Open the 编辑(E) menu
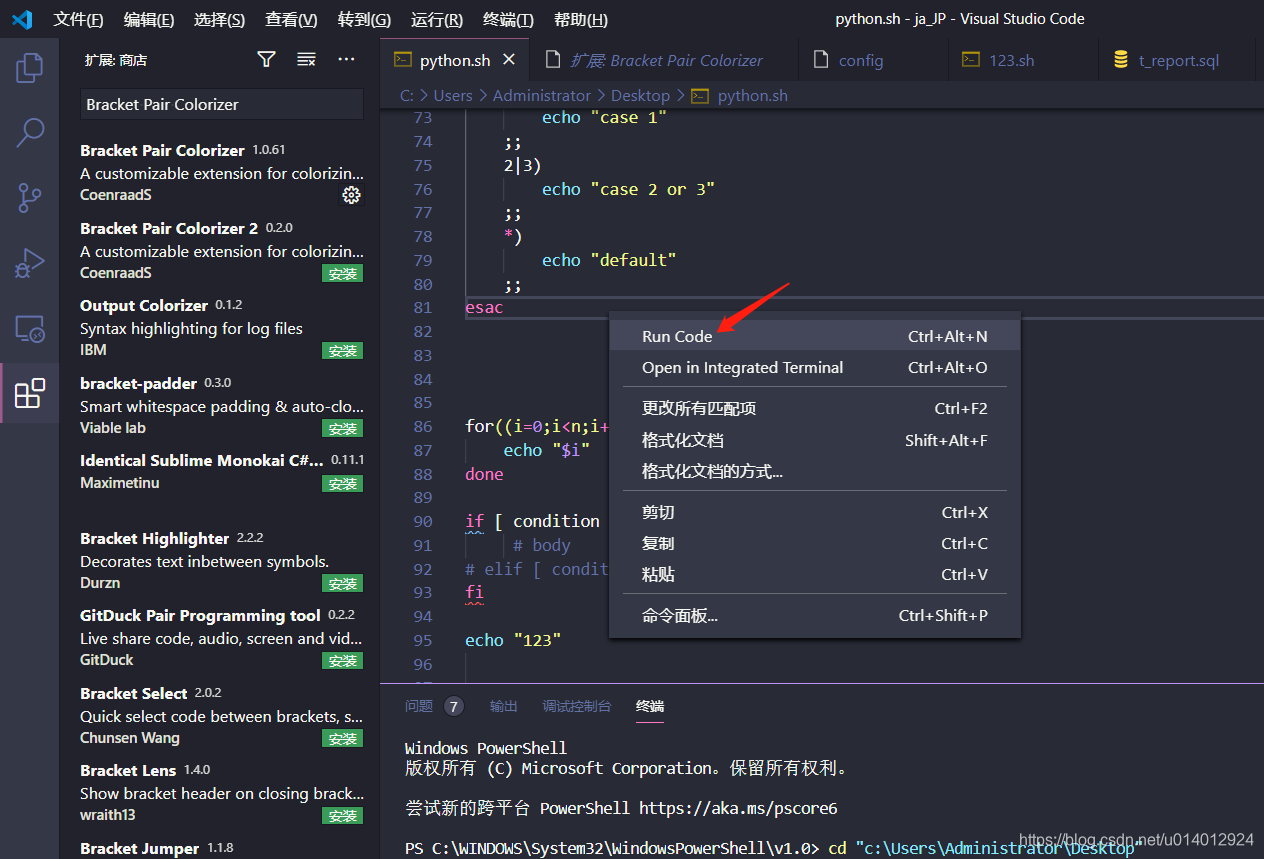The height and width of the screenshot is (859, 1264). (149, 19)
